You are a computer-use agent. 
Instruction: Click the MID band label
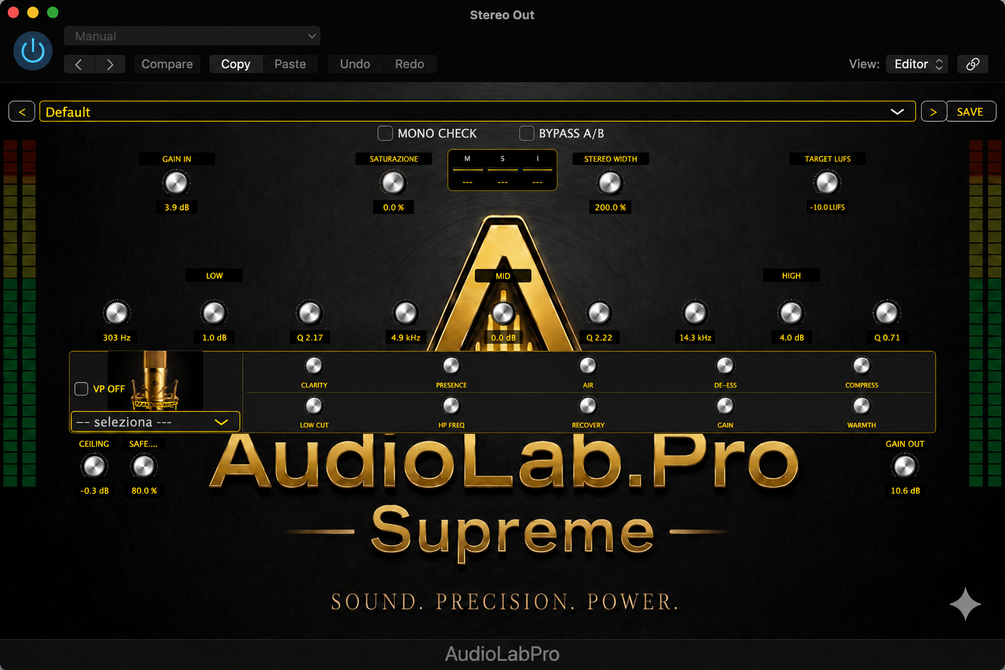coord(502,276)
